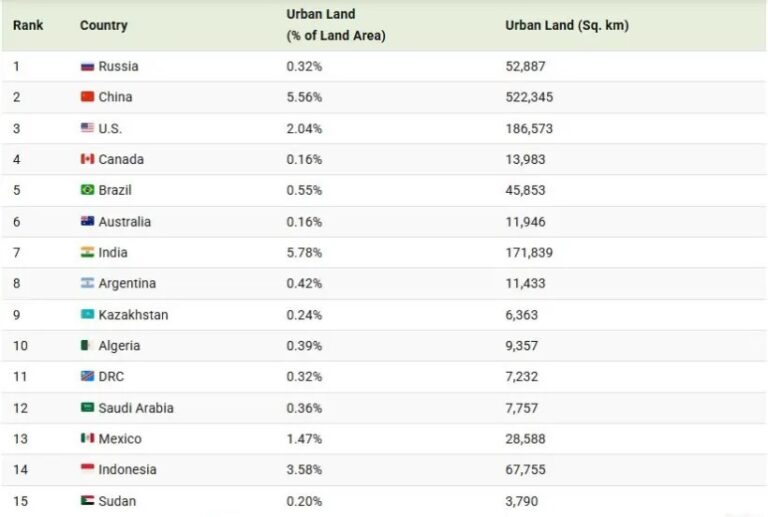The image size is (768, 517).
Task: Sort by the Country column header
Action: pyautogui.click(x=103, y=25)
